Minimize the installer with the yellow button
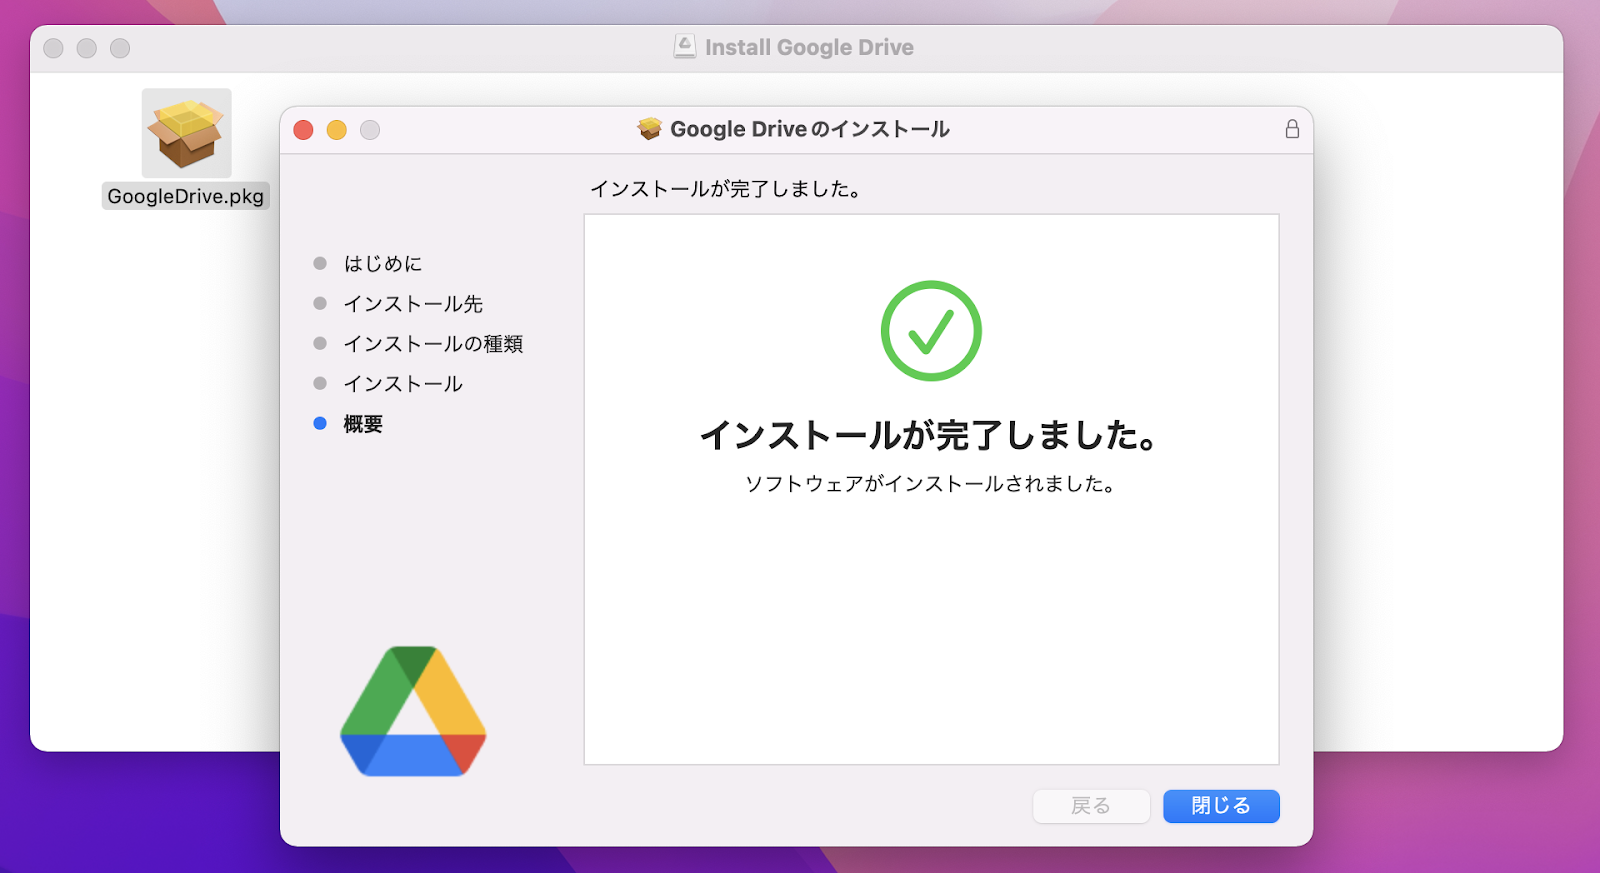Viewport: 1600px width, 873px height. tap(337, 130)
